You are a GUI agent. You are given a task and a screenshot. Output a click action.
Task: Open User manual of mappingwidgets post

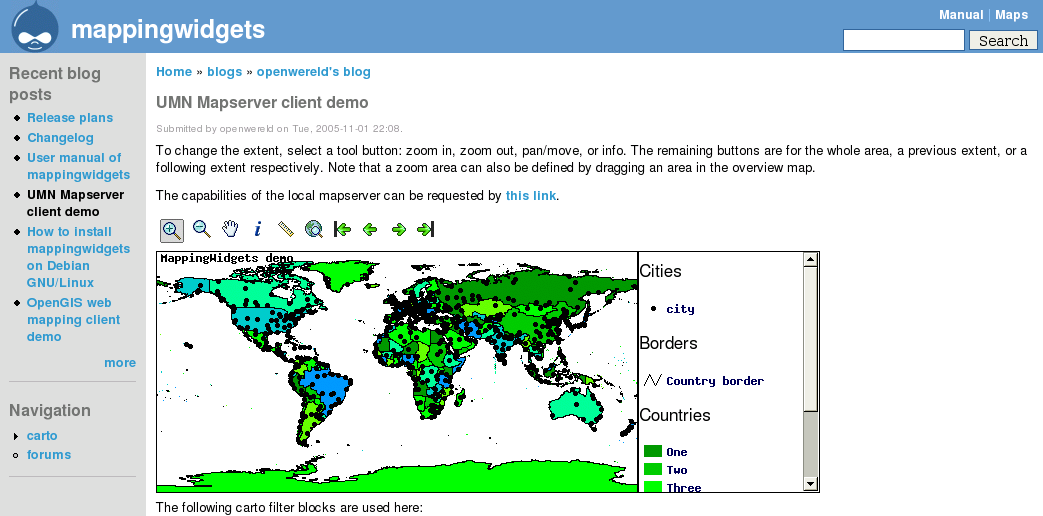(x=78, y=166)
